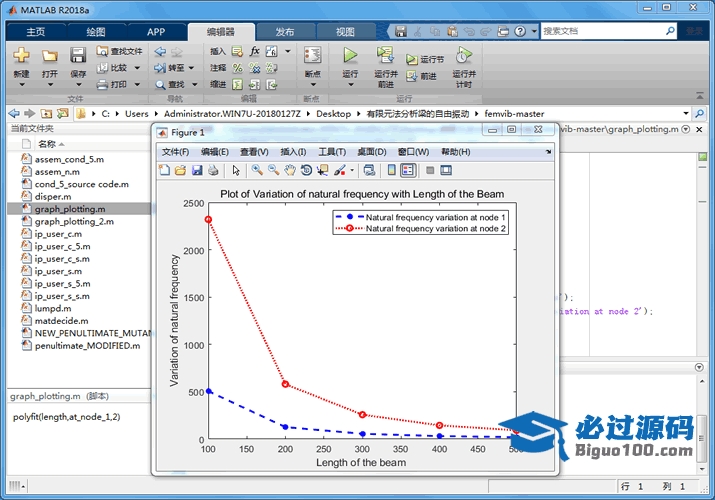The width and height of the screenshot is (715, 500).
Task: Switch to the 主页 (Home) tab
Action: [x=36, y=32]
